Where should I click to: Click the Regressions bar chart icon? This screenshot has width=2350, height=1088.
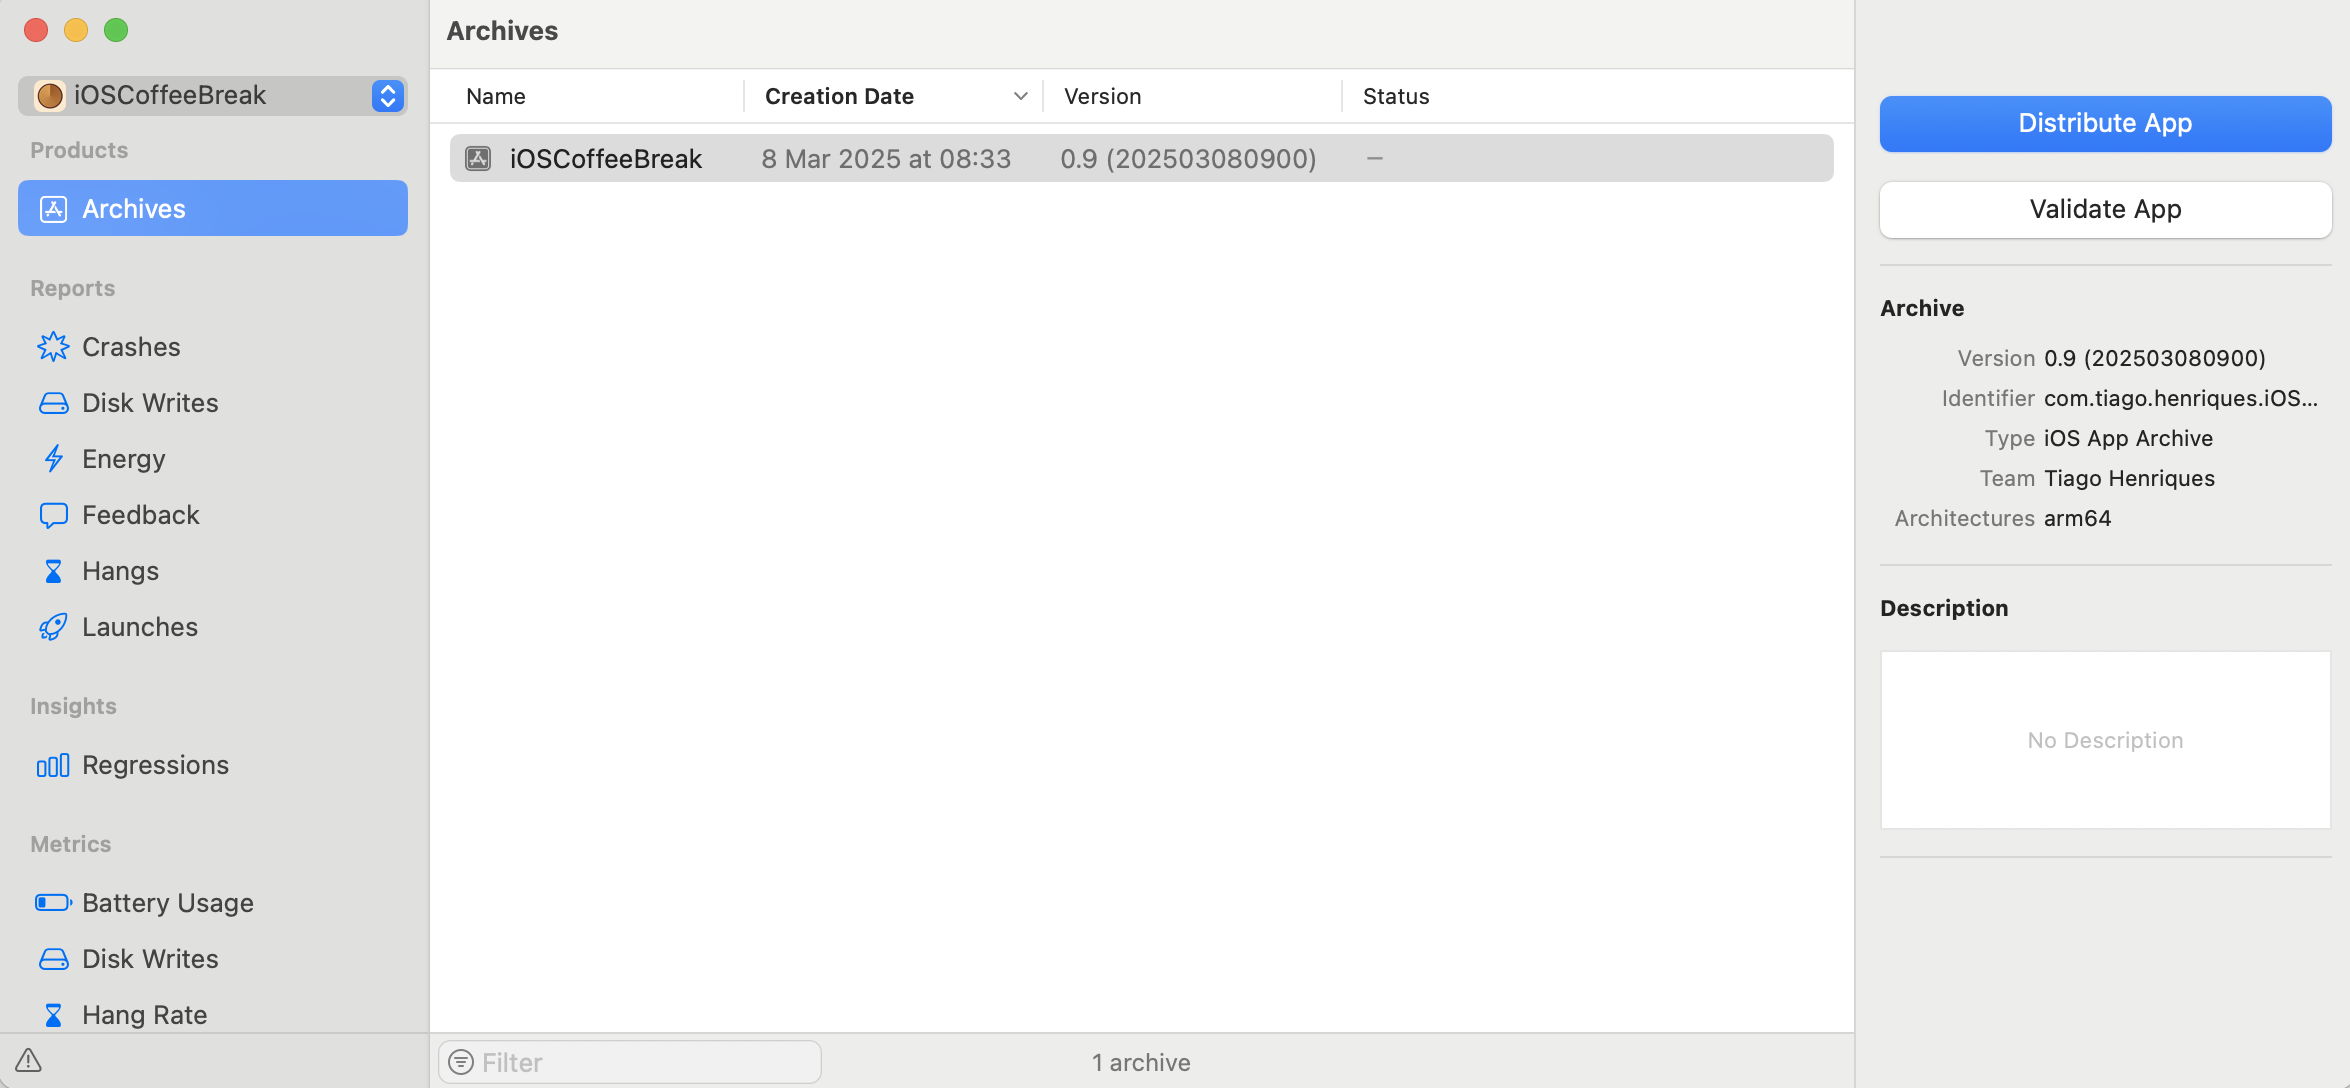53,765
